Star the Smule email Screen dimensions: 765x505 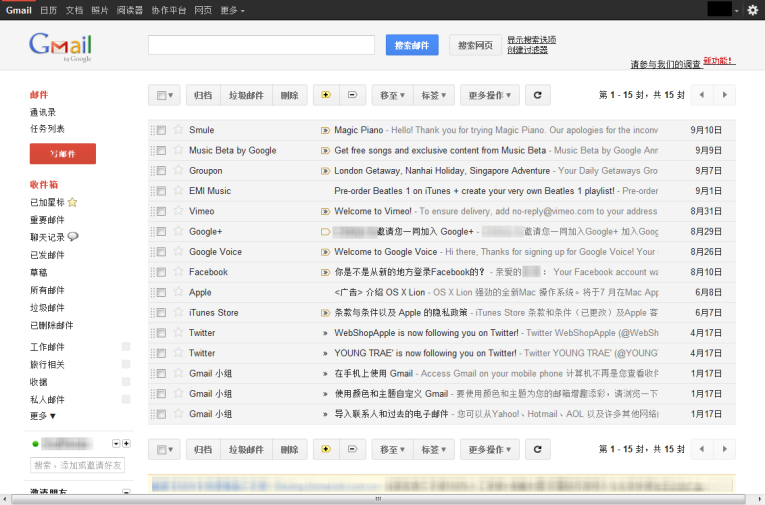point(178,130)
